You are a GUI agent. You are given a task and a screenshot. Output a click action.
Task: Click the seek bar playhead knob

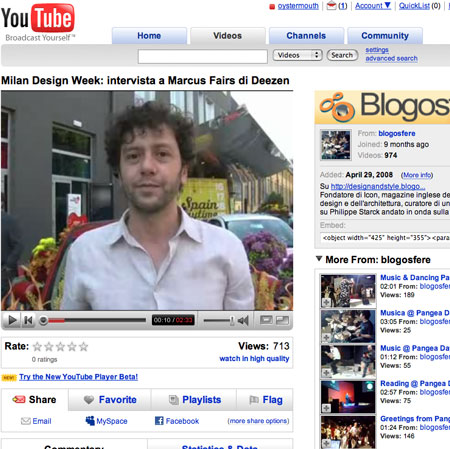43,320
